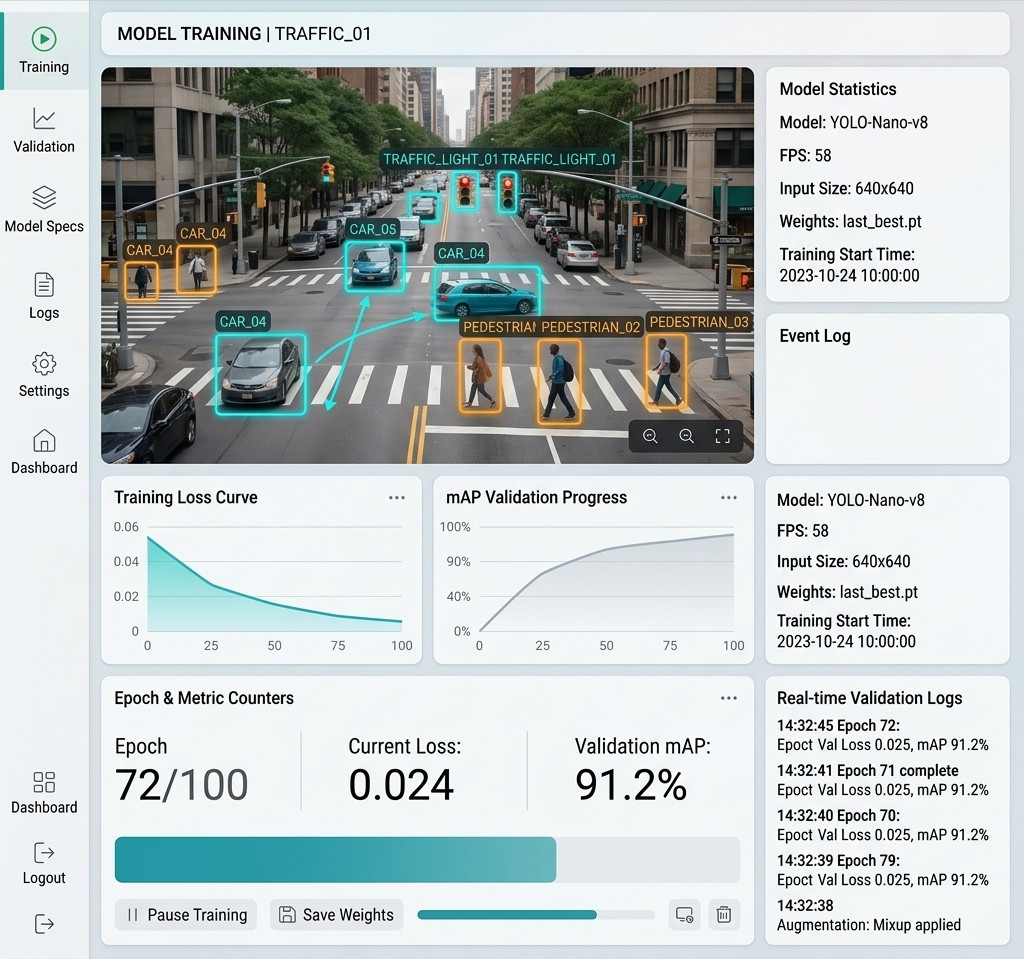Expand detection preview to fullscreen
Image resolution: width=1024 pixels, height=959 pixels.
click(x=722, y=436)
